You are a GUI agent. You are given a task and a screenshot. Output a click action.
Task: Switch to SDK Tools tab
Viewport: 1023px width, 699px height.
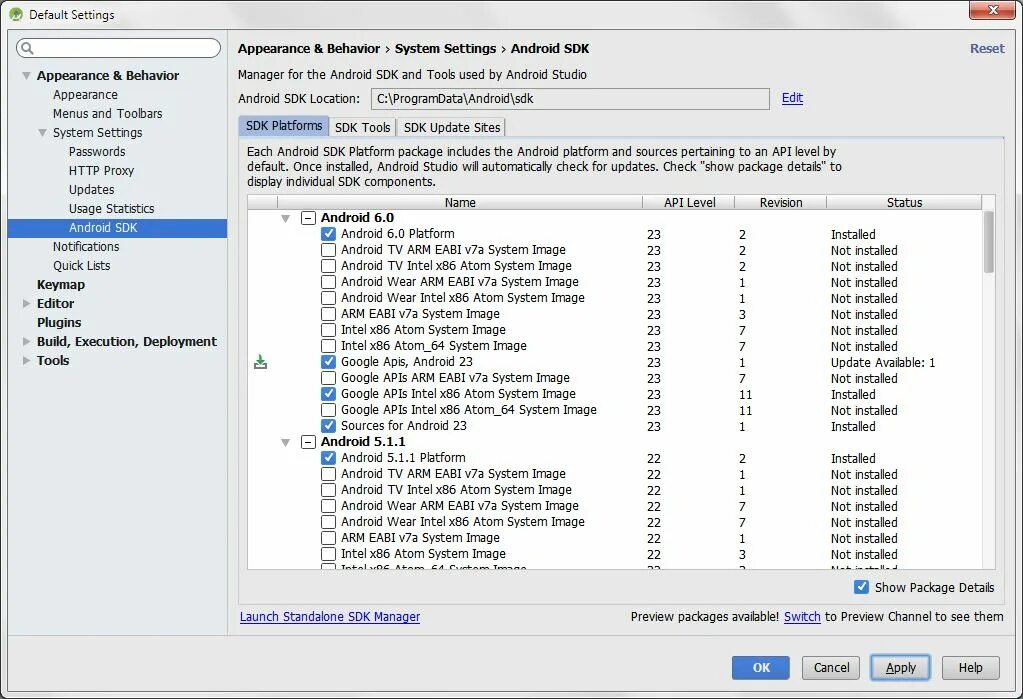(362, 127)
